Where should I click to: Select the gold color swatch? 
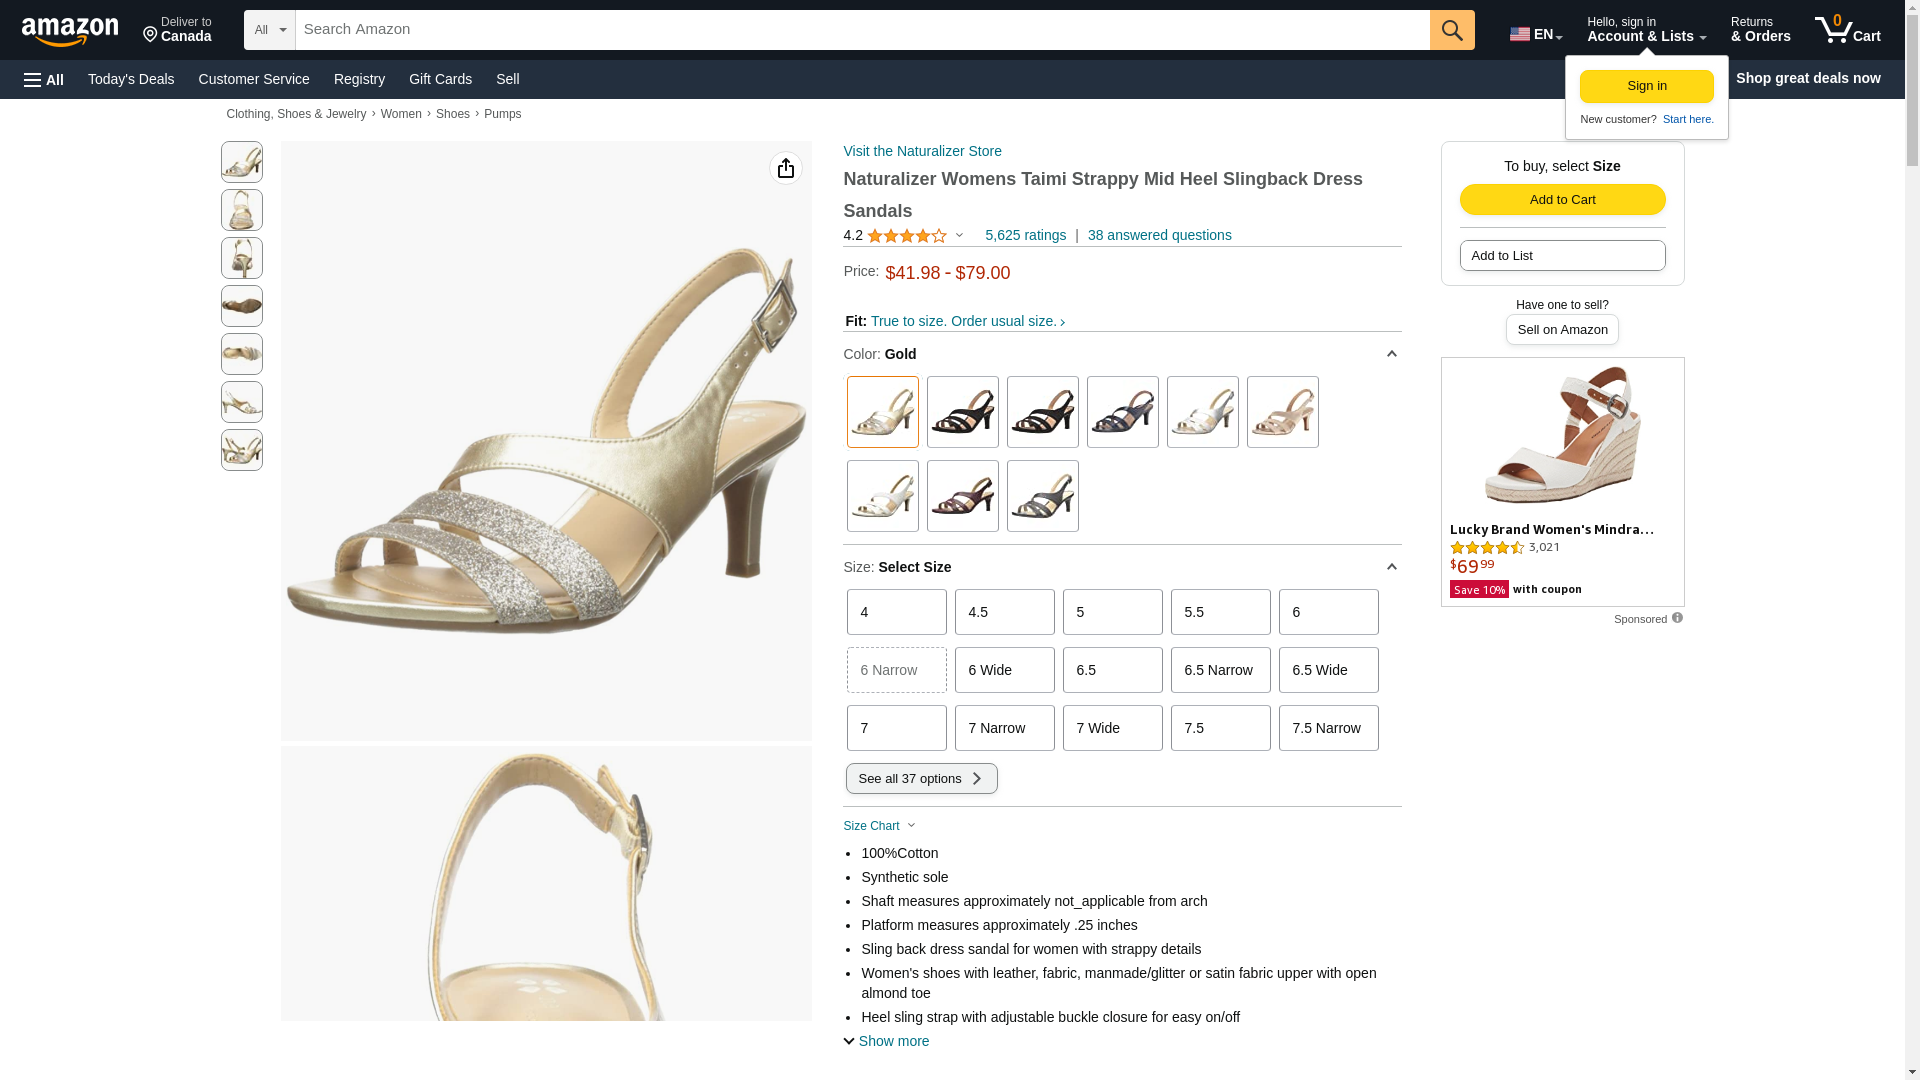[x=882, y=412]
